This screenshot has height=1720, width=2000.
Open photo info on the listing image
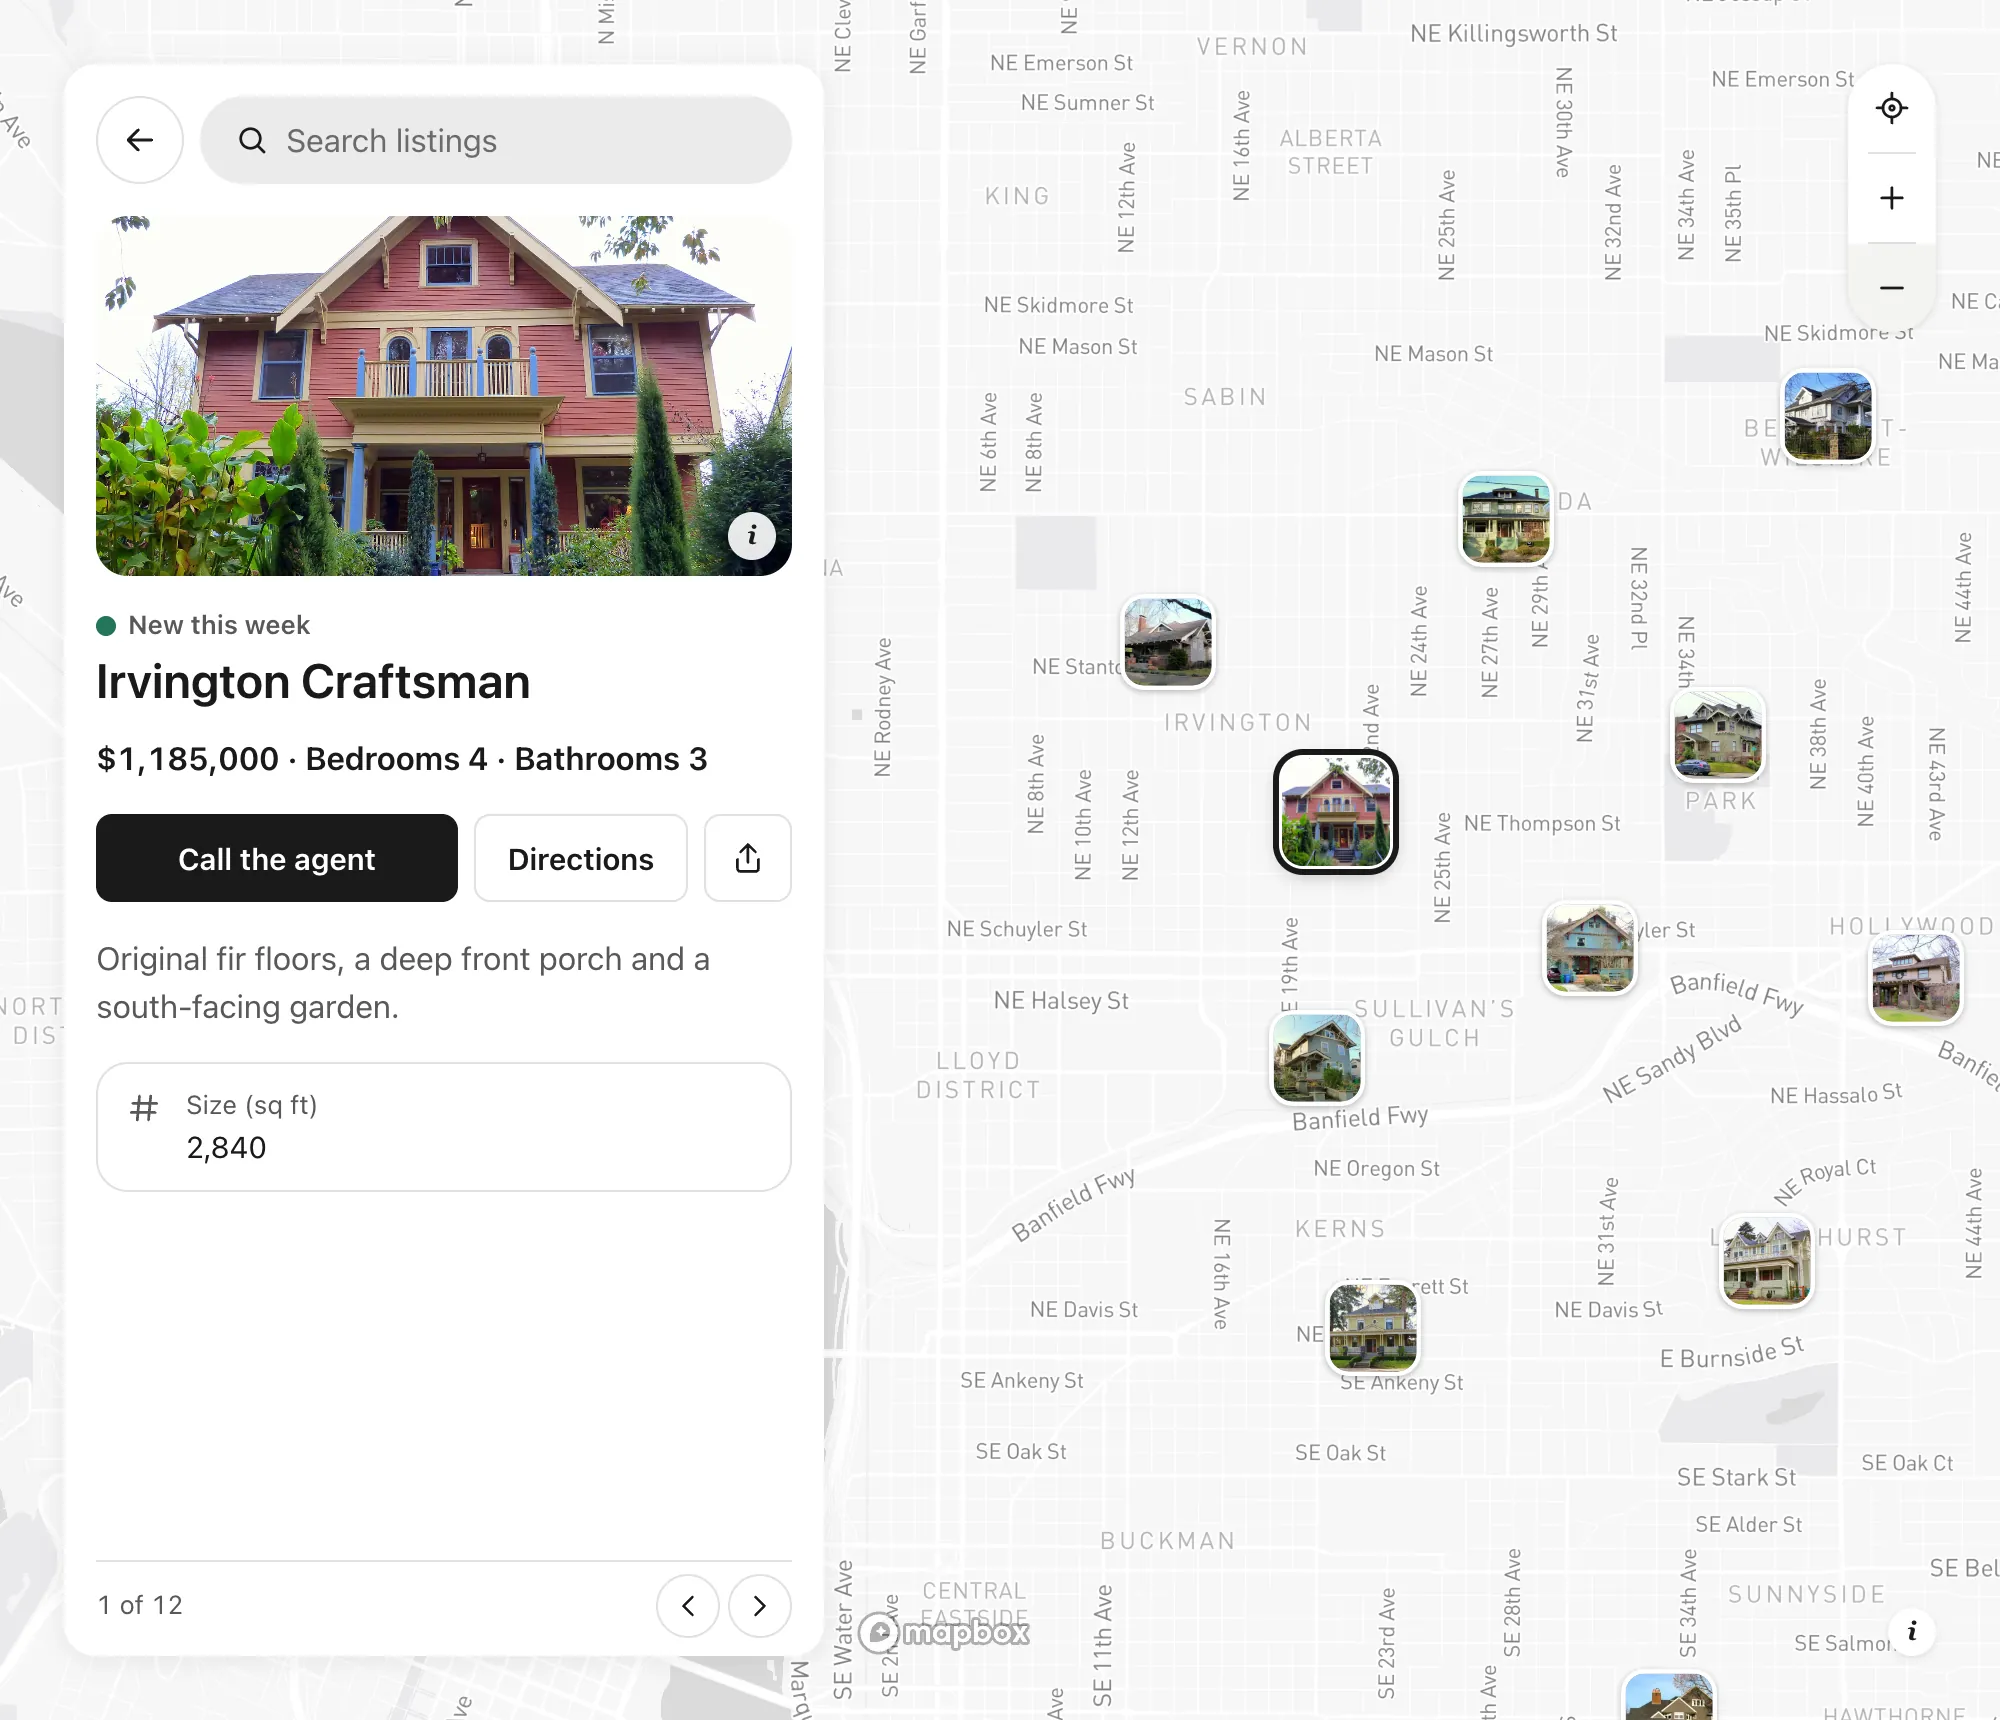pos(752,536)
